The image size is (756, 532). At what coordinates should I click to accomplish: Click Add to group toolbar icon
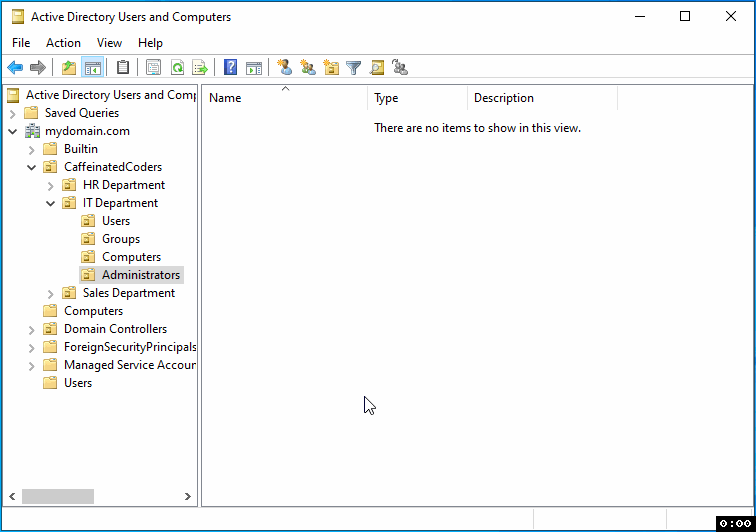tap(400, 68)
